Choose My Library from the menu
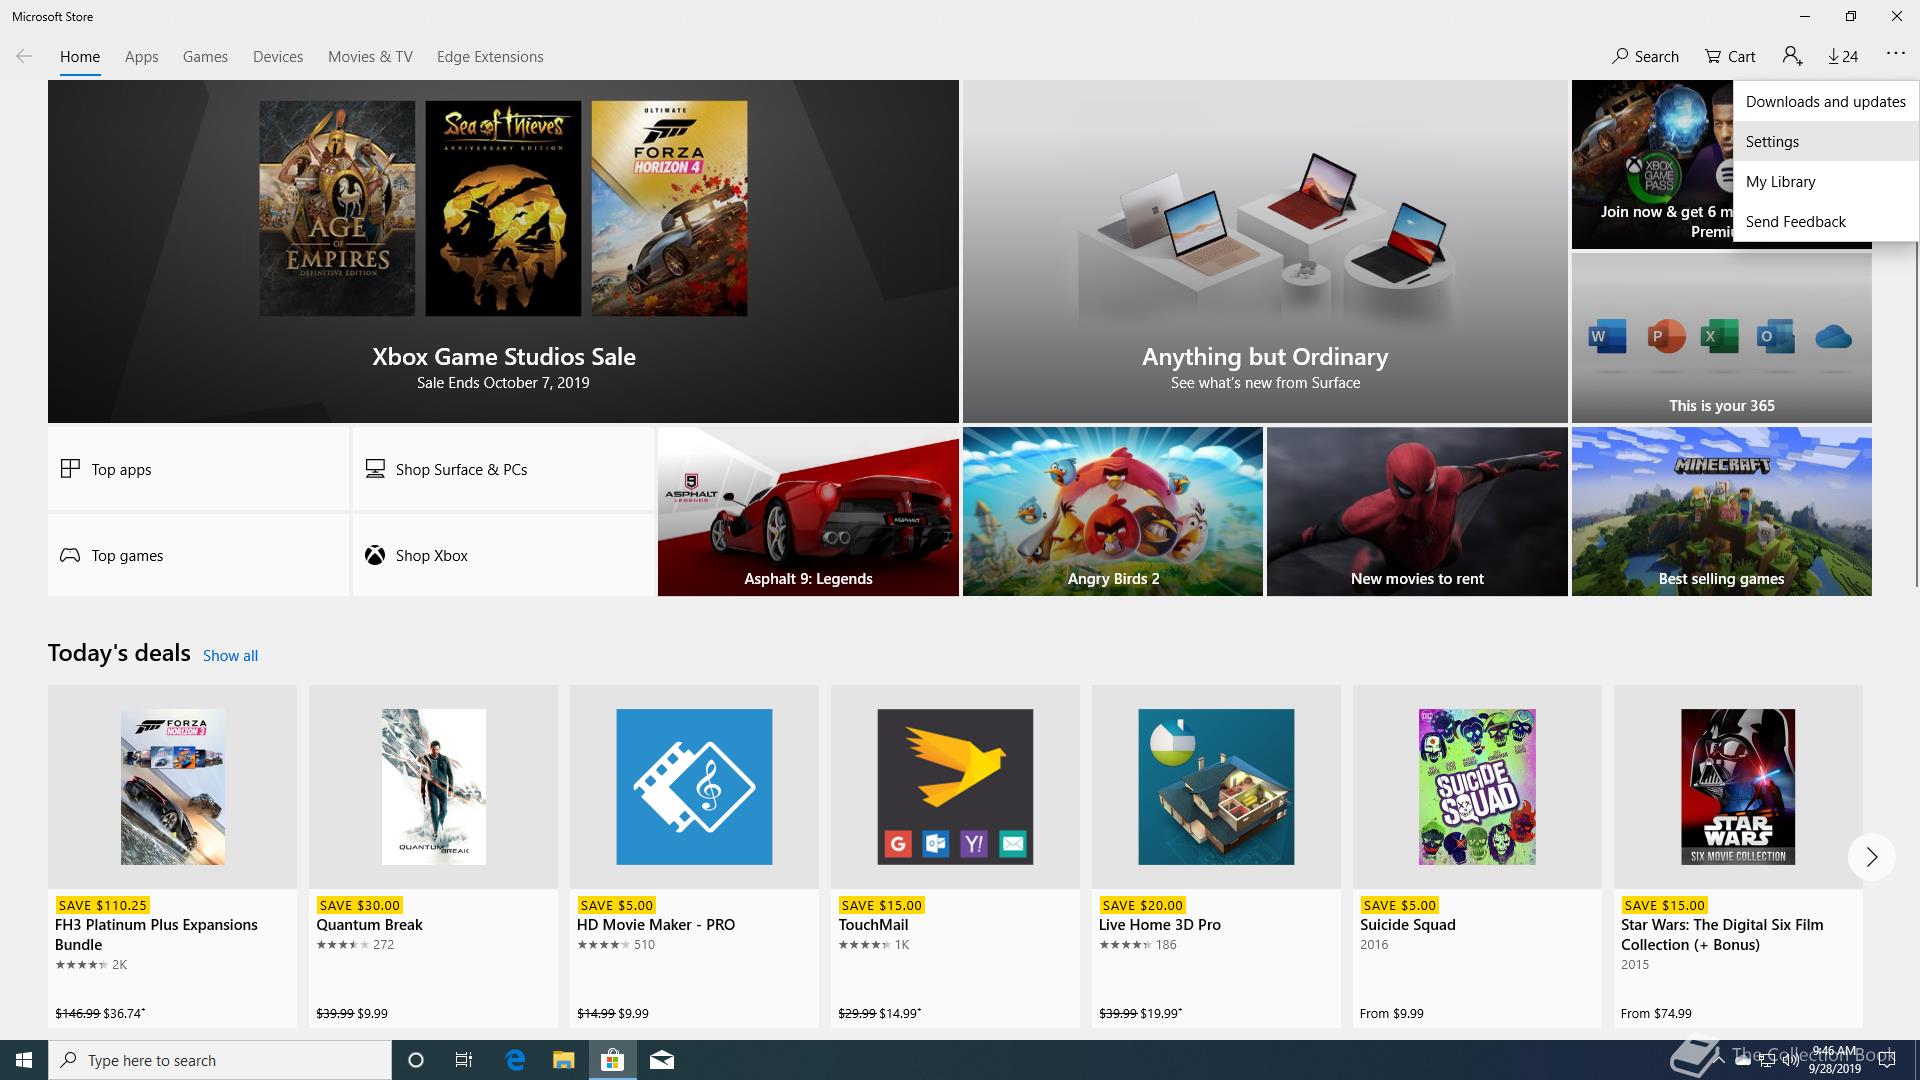 tap(1825, 181)
